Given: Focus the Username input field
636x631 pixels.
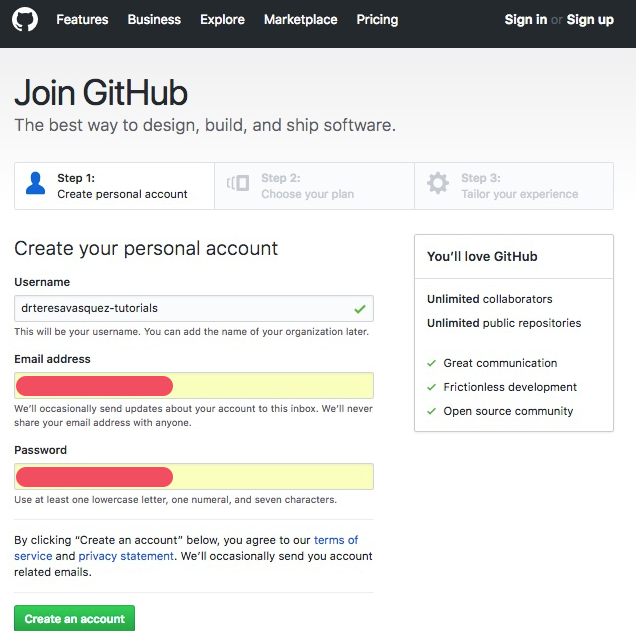Looking at the screenshot, I should coord(194,309).
